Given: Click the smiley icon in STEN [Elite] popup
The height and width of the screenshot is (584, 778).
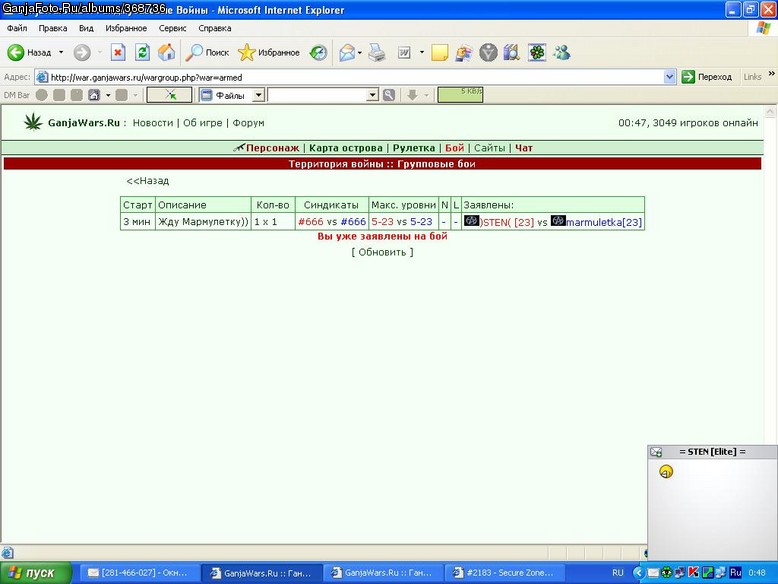Looking at the screenshot, I should pyautogui.click(x=666, y=471).
